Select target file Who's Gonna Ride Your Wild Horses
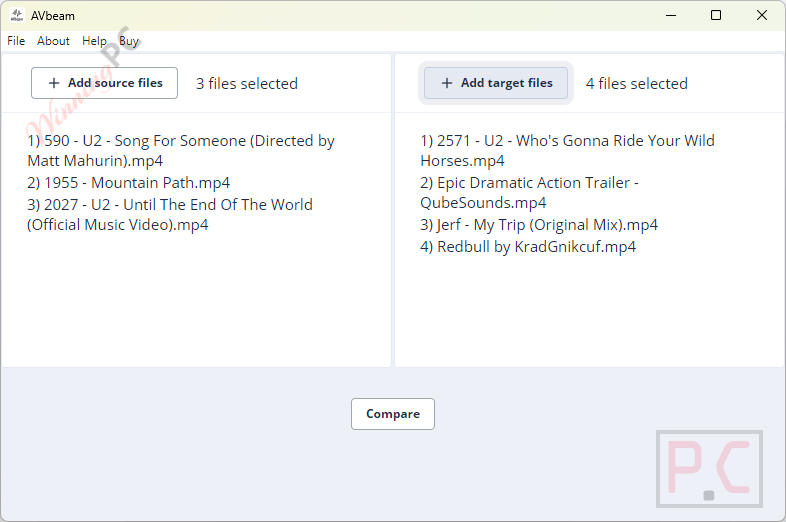The width and height of the screenshot is (786, 522). pos(567,150)
